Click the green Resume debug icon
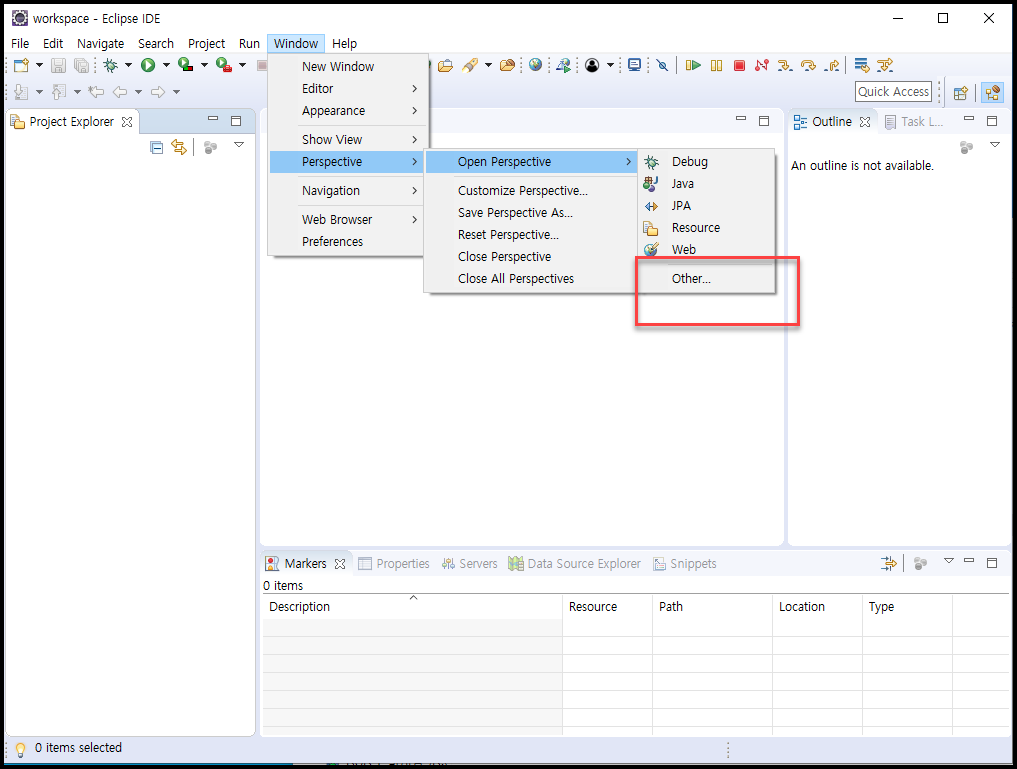The image size is (1017, 769). pyautogui.click(x=693, y=65)
